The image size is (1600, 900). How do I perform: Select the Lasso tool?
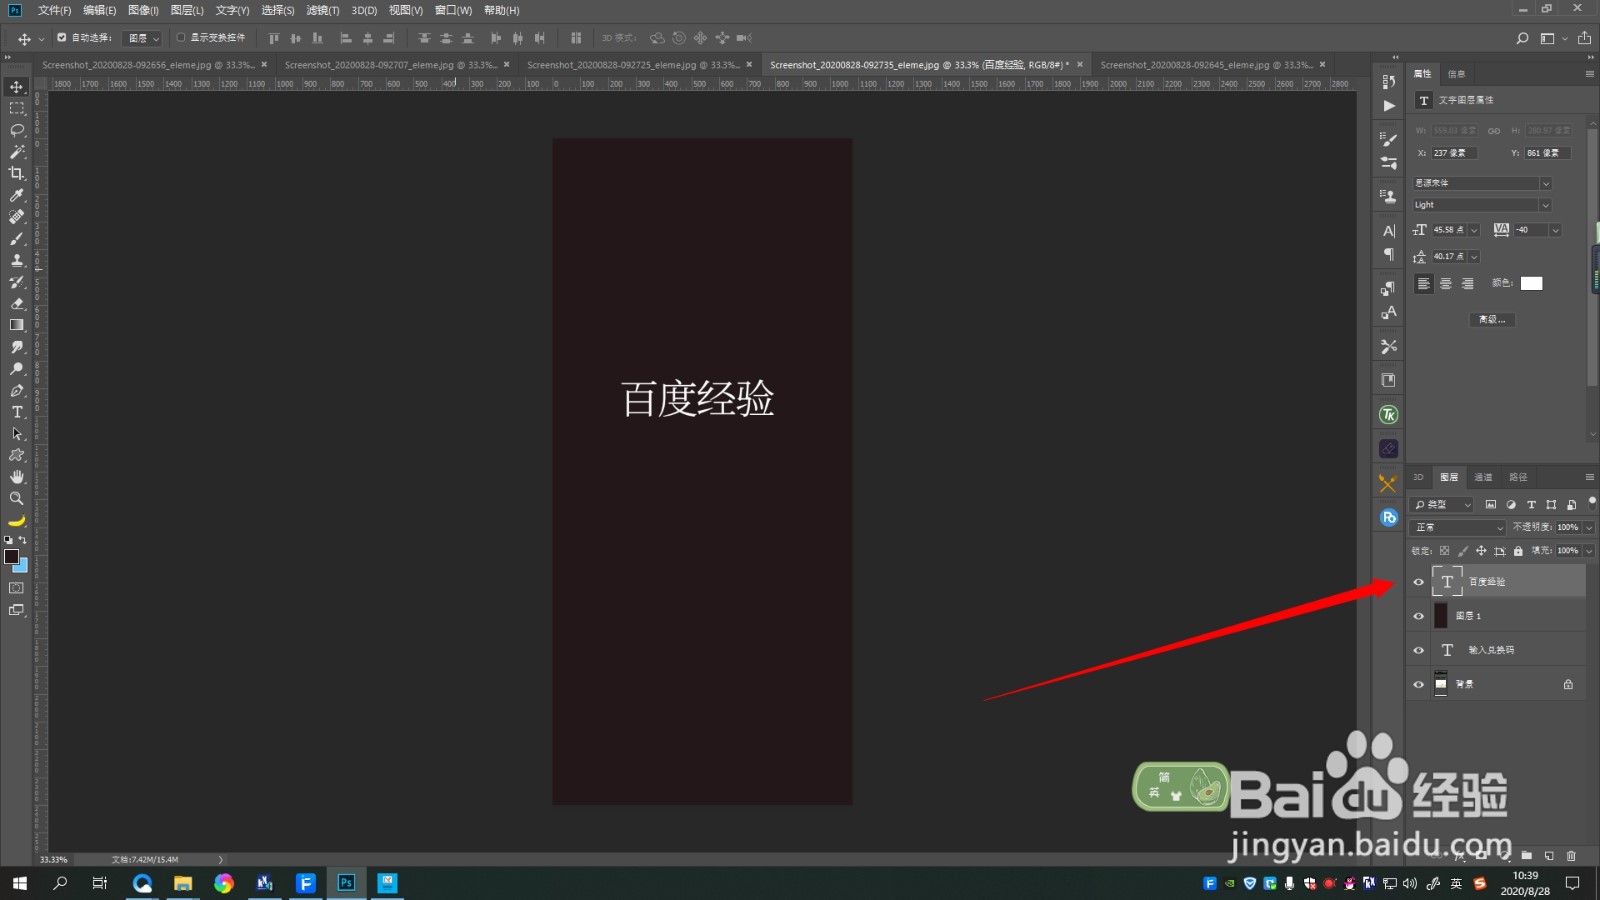pyautogui.click(x=17, y=130)
